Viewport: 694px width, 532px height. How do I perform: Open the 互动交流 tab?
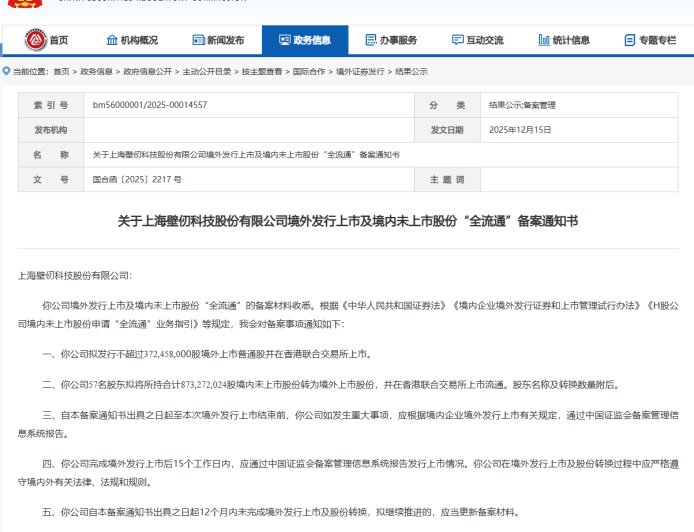478,40
